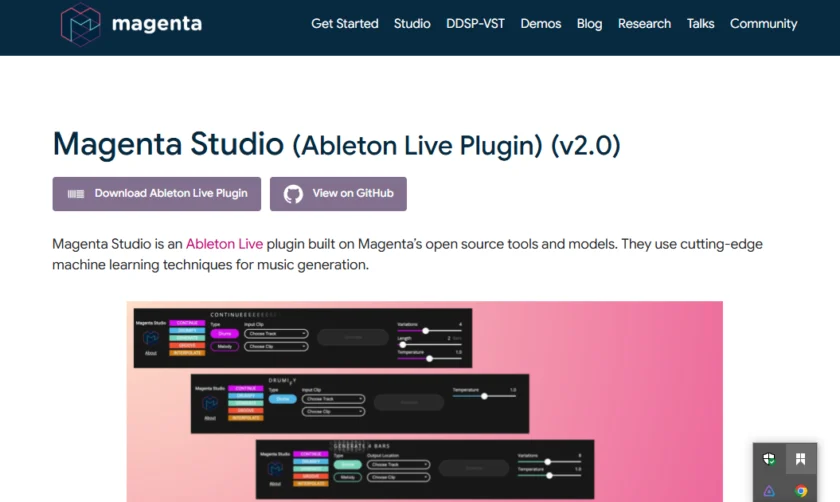Viewport: 840px width, 502px height.
Task: Click the Magenta hexagon logo icon
Action: 80,24
